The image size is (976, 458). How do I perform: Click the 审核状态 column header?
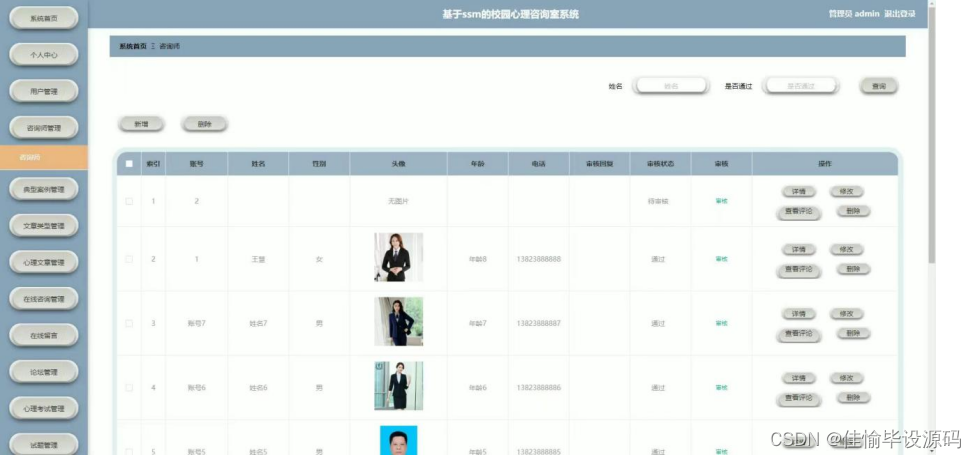click(x=660, y=164)
